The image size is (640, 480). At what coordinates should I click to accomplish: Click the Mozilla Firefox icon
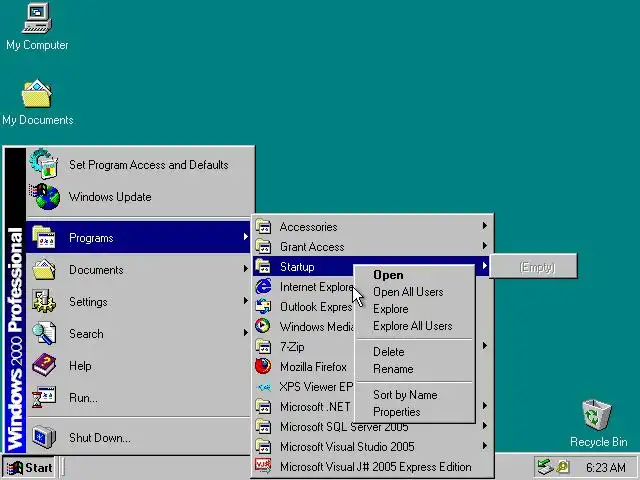263,367
